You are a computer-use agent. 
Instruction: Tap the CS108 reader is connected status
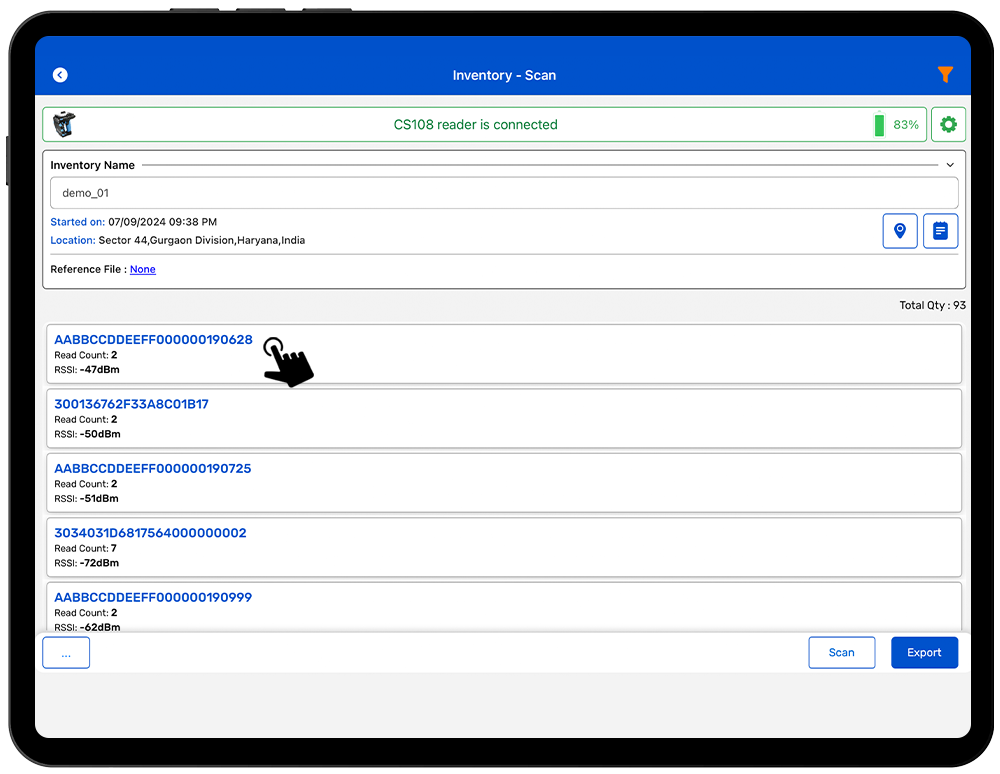475,125
